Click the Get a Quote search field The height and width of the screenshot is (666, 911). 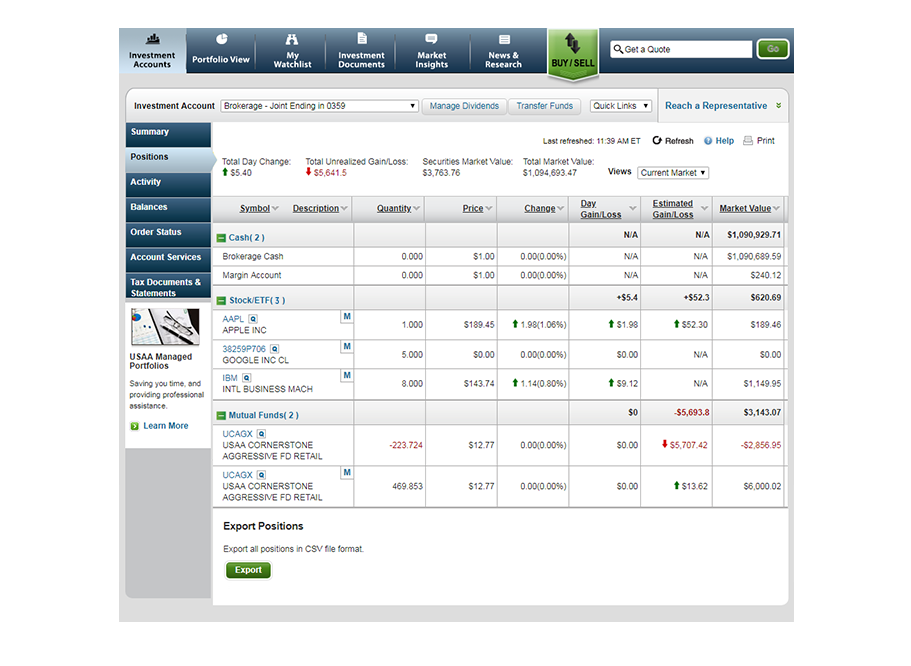click(681, 49)
